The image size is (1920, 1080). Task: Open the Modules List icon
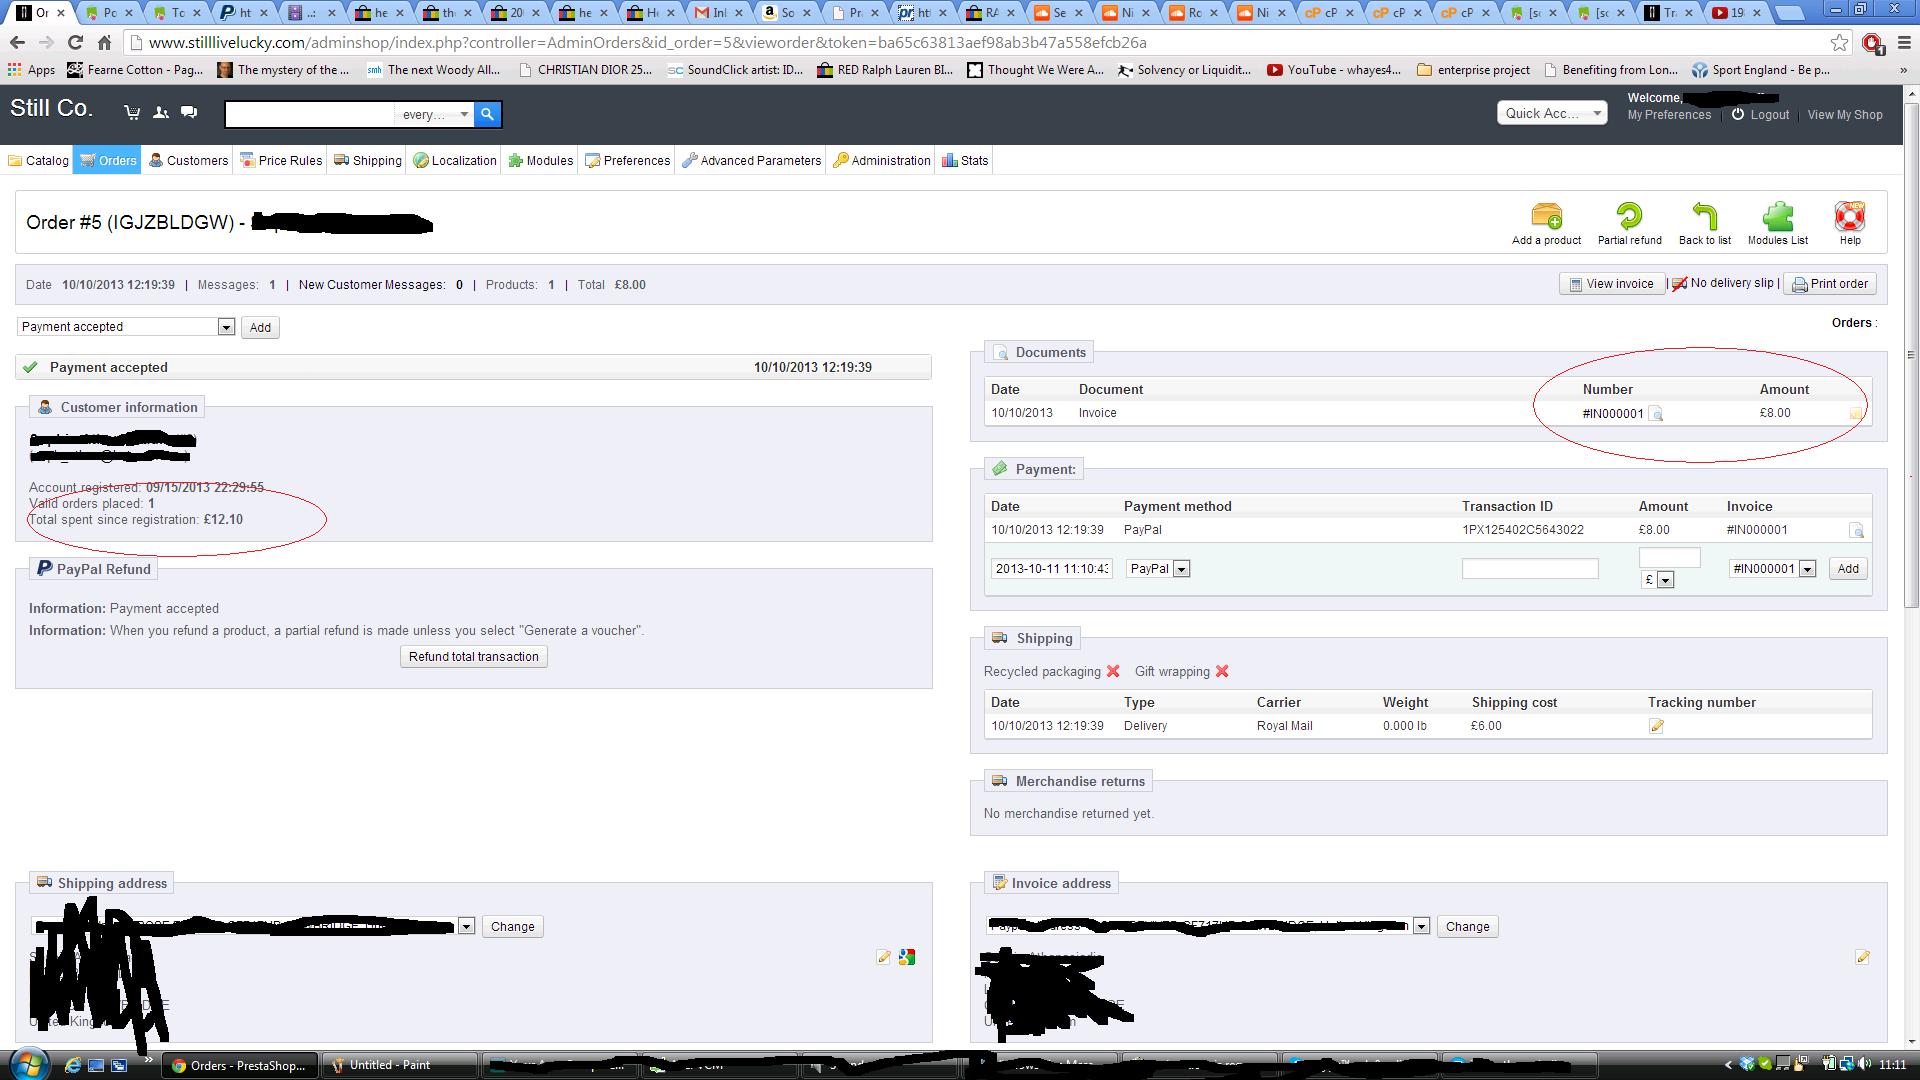coord(1777,216)
